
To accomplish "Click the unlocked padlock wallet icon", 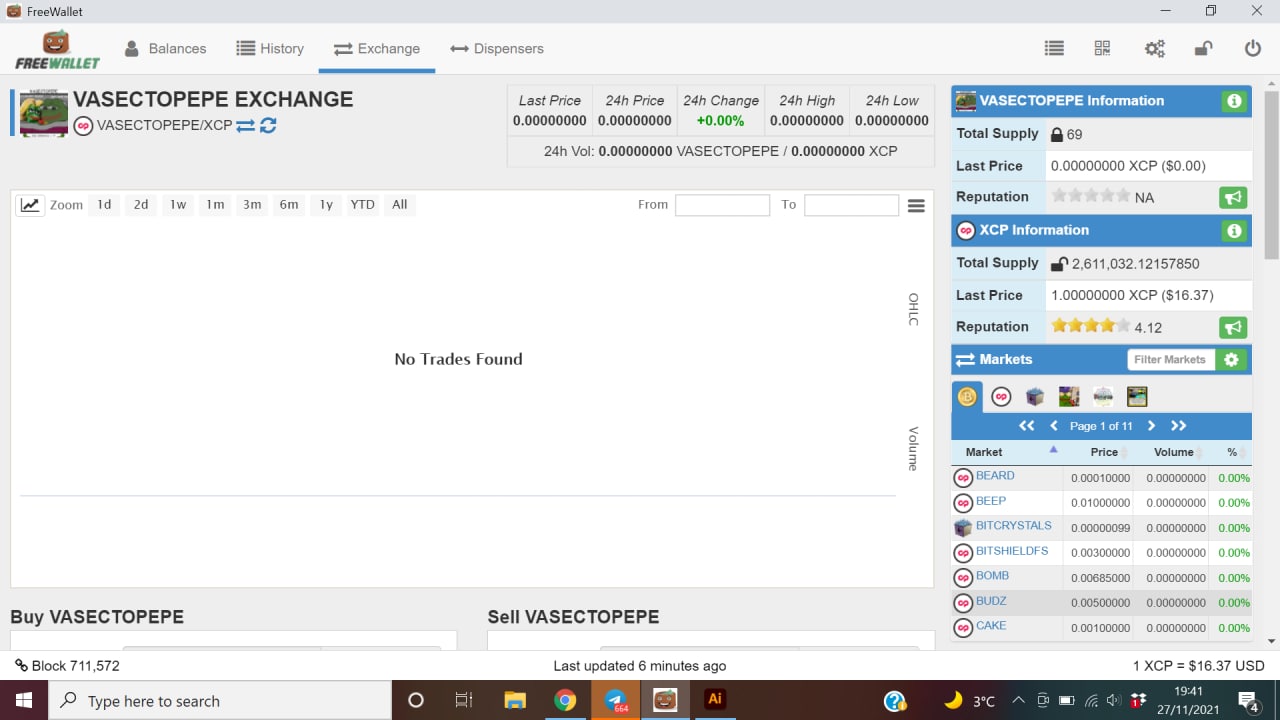I will [x=1204, y=48].
